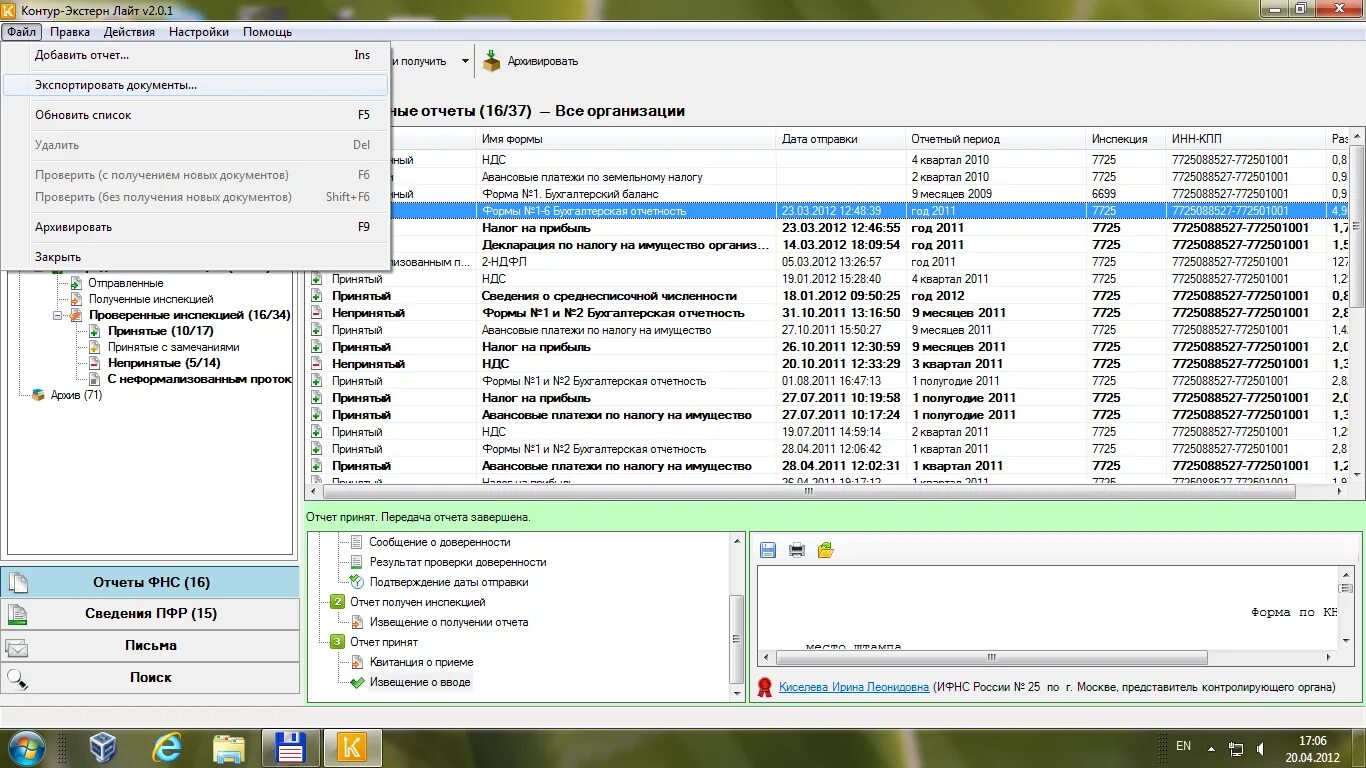Click the Принятые с замечаниями yellow document icon

click(x=95, y=347)
